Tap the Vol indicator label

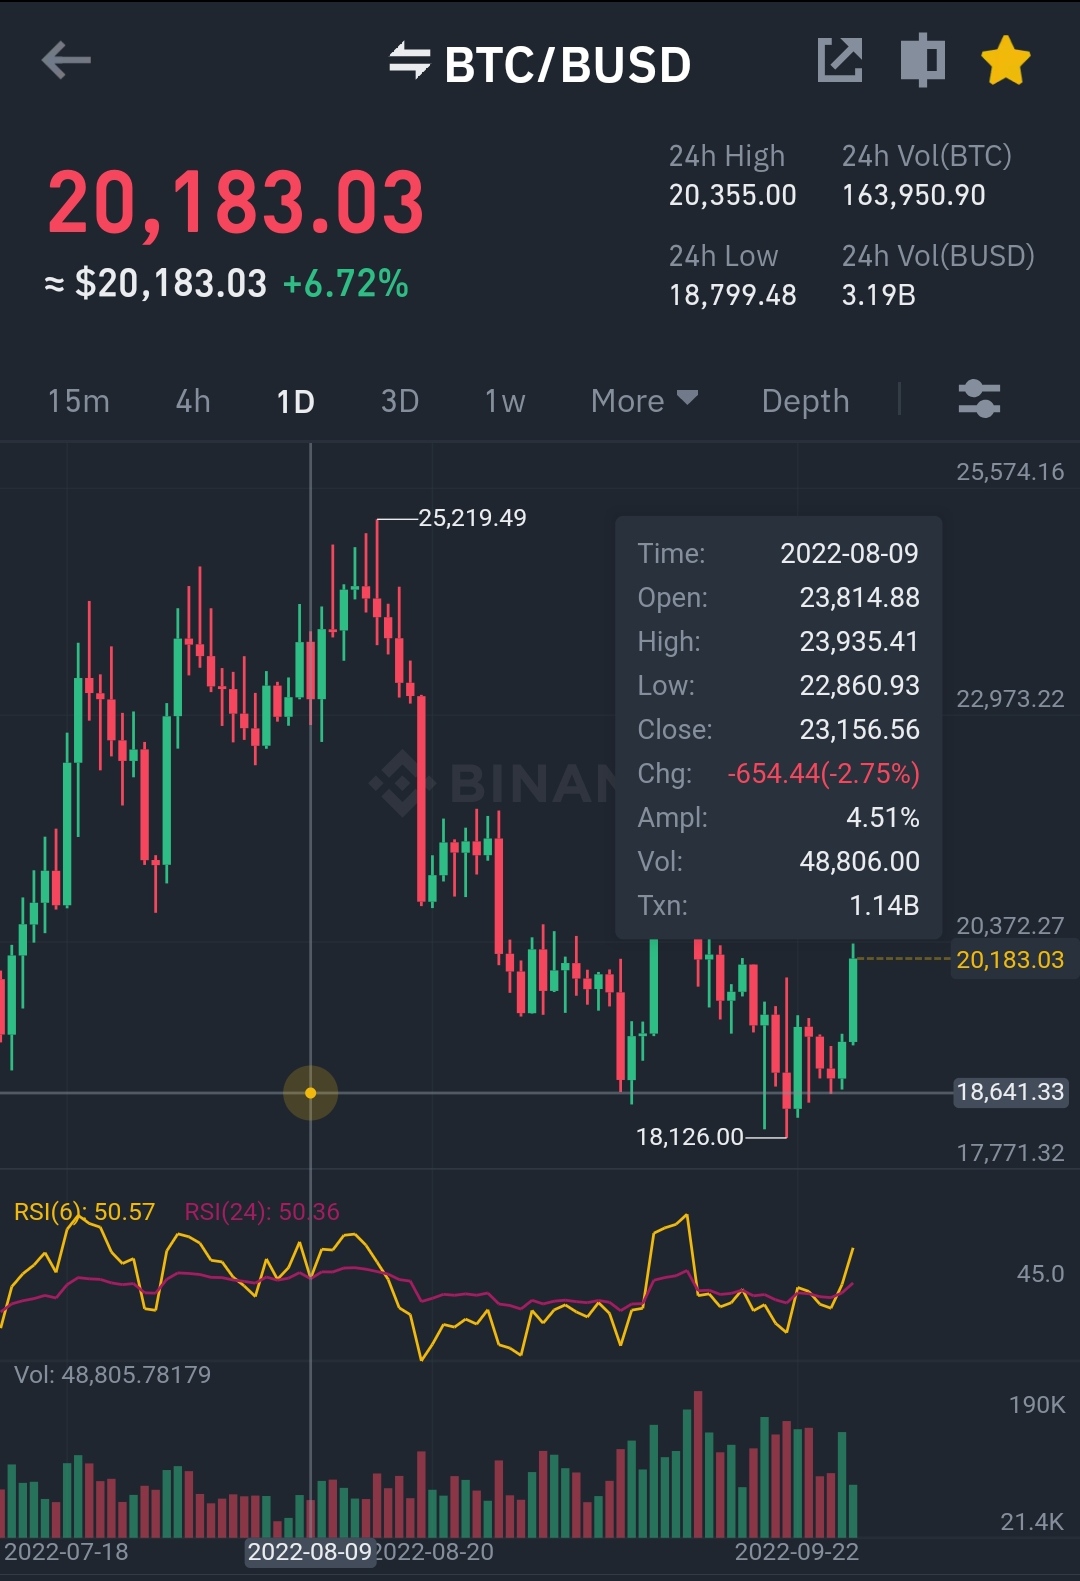112,1375
